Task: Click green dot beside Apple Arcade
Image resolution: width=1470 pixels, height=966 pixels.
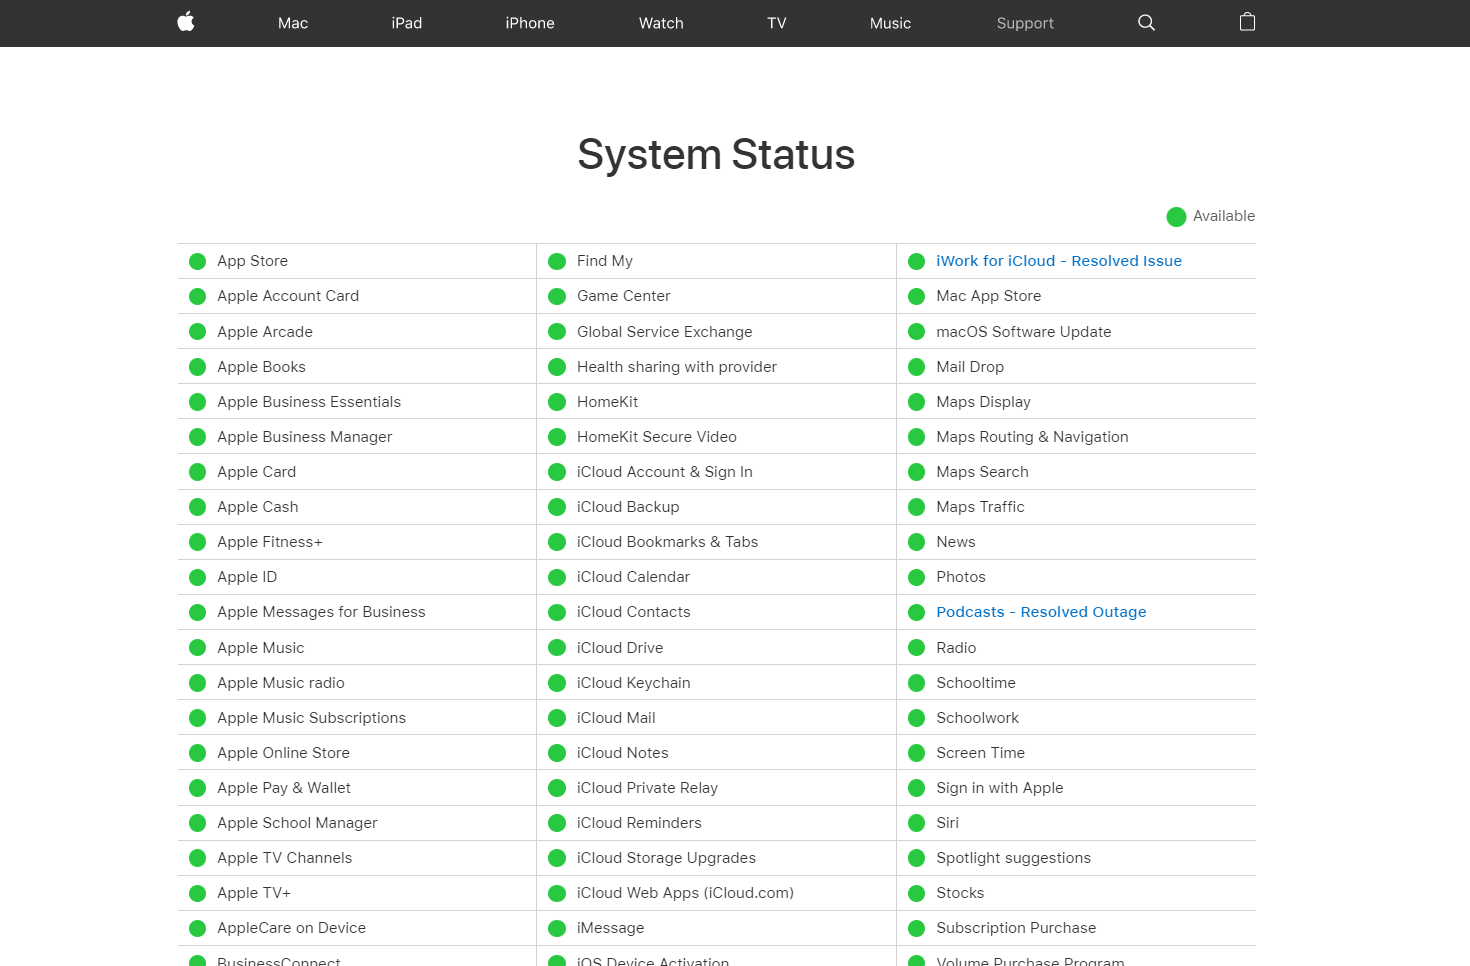Action: pos(198,332)
